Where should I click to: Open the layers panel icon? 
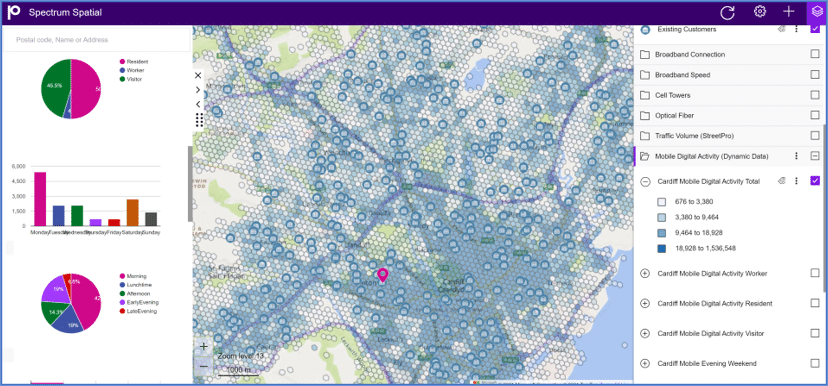pyautogui.click(x=817, y=12)
